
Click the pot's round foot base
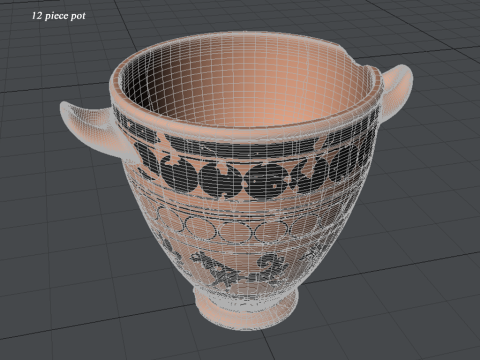(x=246, y=309)
